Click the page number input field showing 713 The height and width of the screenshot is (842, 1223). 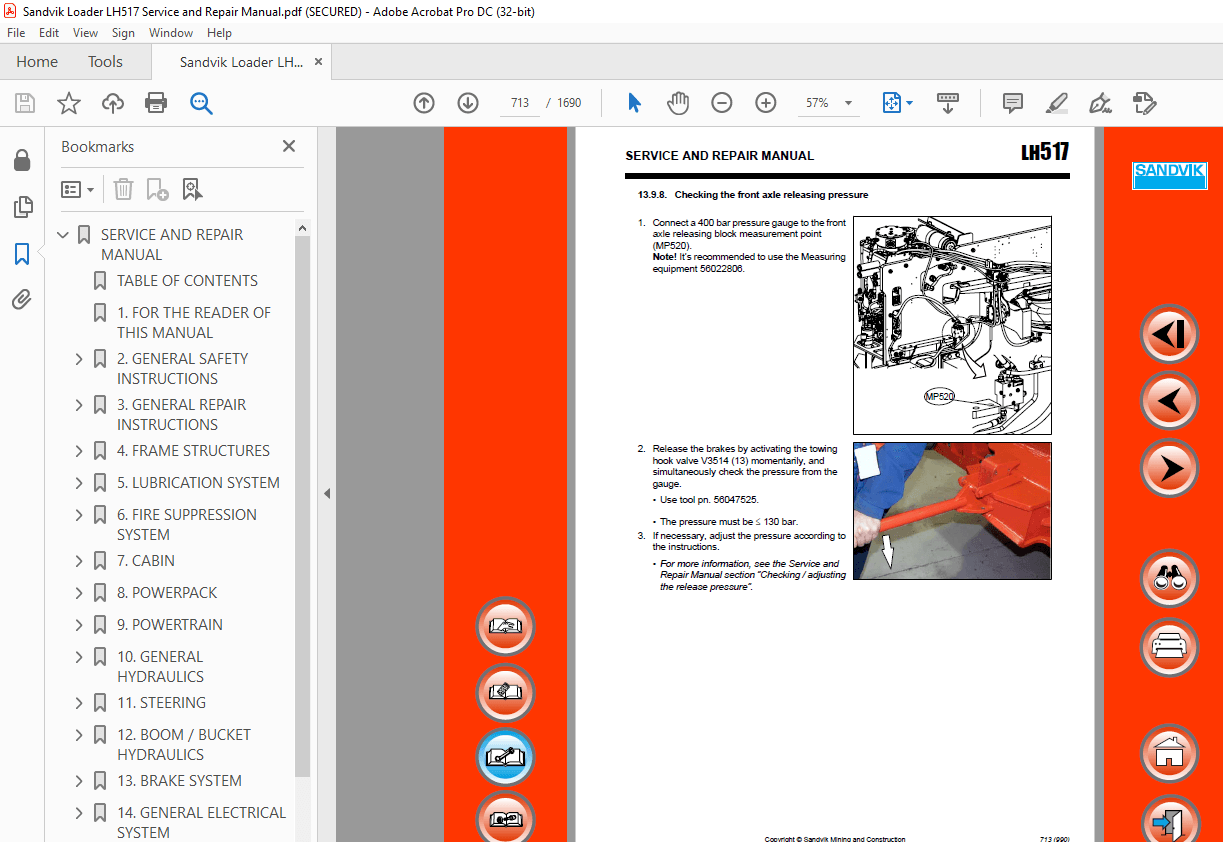click(x=519, y=102)
